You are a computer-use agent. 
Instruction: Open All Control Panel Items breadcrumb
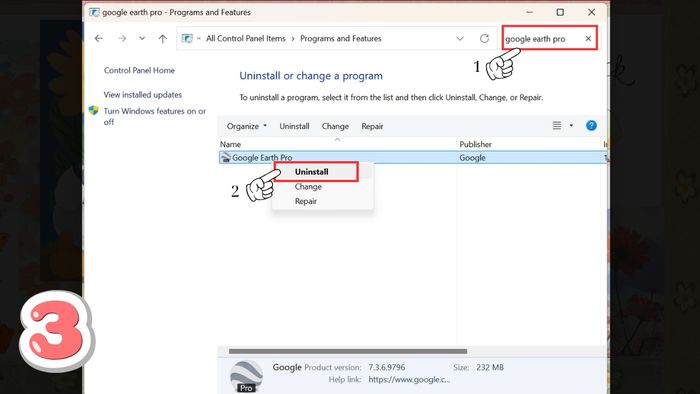pos(246,38)
